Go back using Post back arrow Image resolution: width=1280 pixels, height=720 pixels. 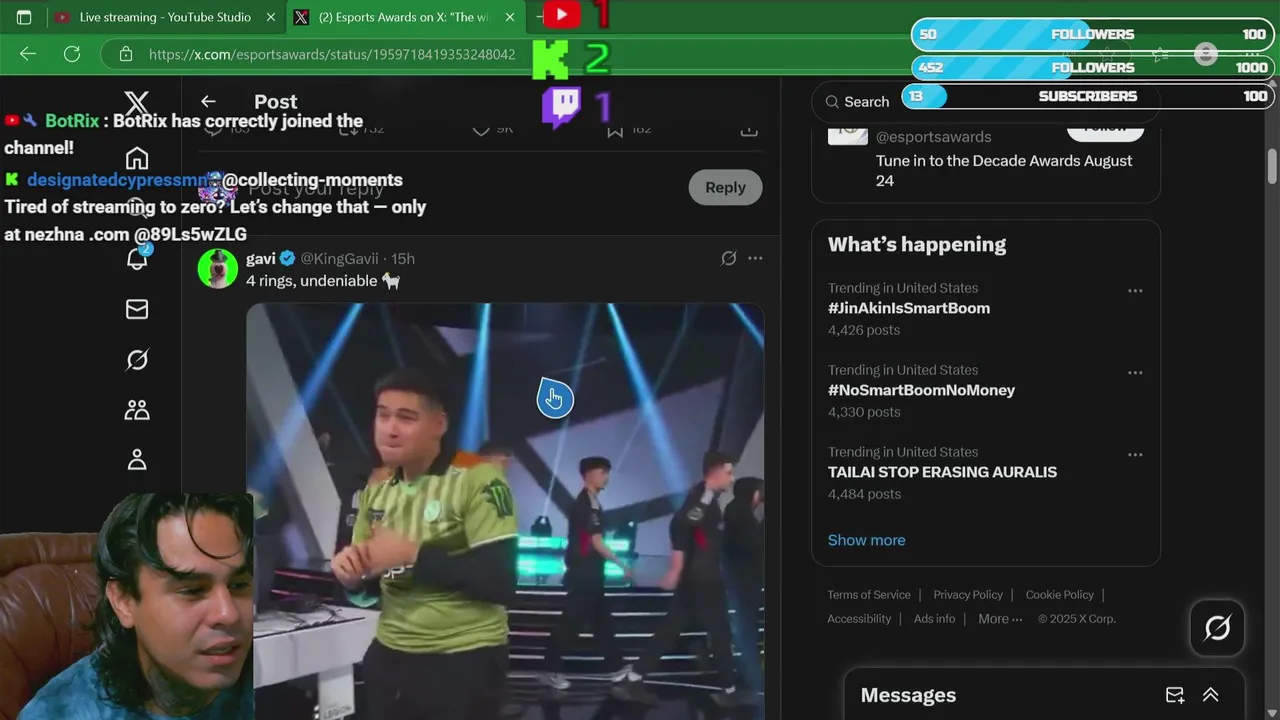click(208, 101)
